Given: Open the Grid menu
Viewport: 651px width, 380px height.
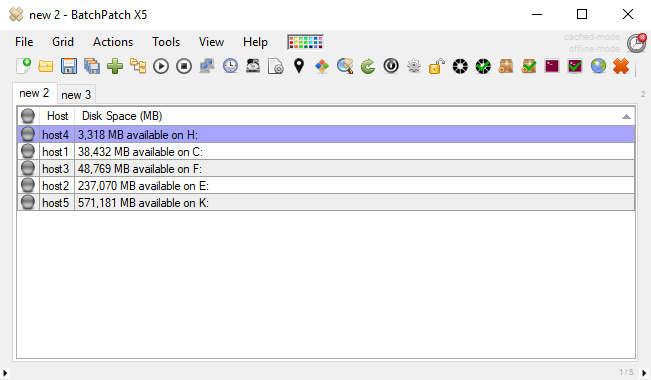Looking at the screenshot, I should click(63, 42).
